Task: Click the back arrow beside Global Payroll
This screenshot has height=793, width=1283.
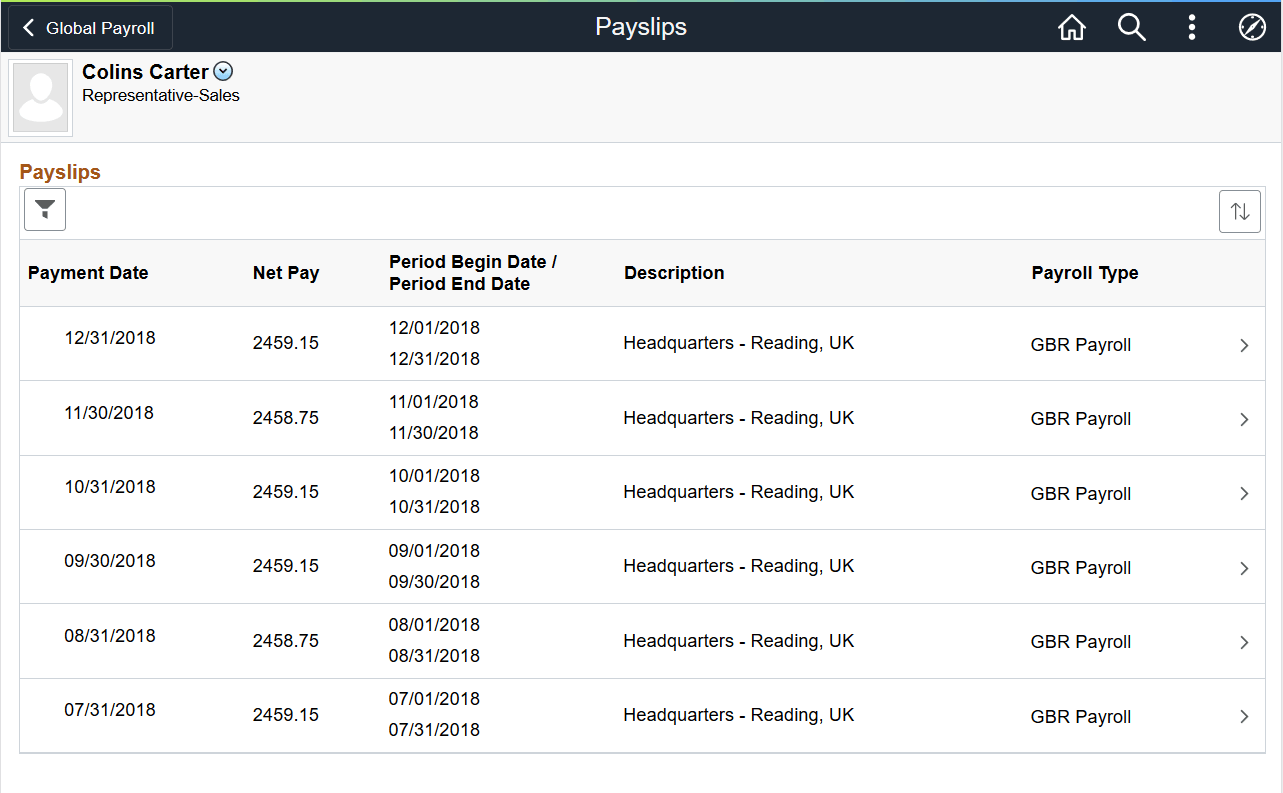Action: [x=27, y=27]
